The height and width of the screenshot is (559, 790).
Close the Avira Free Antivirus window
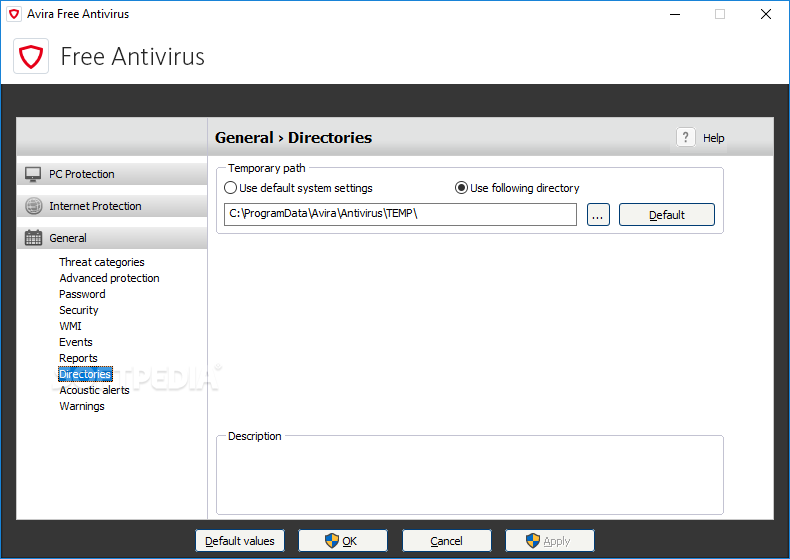click(766, 14)
